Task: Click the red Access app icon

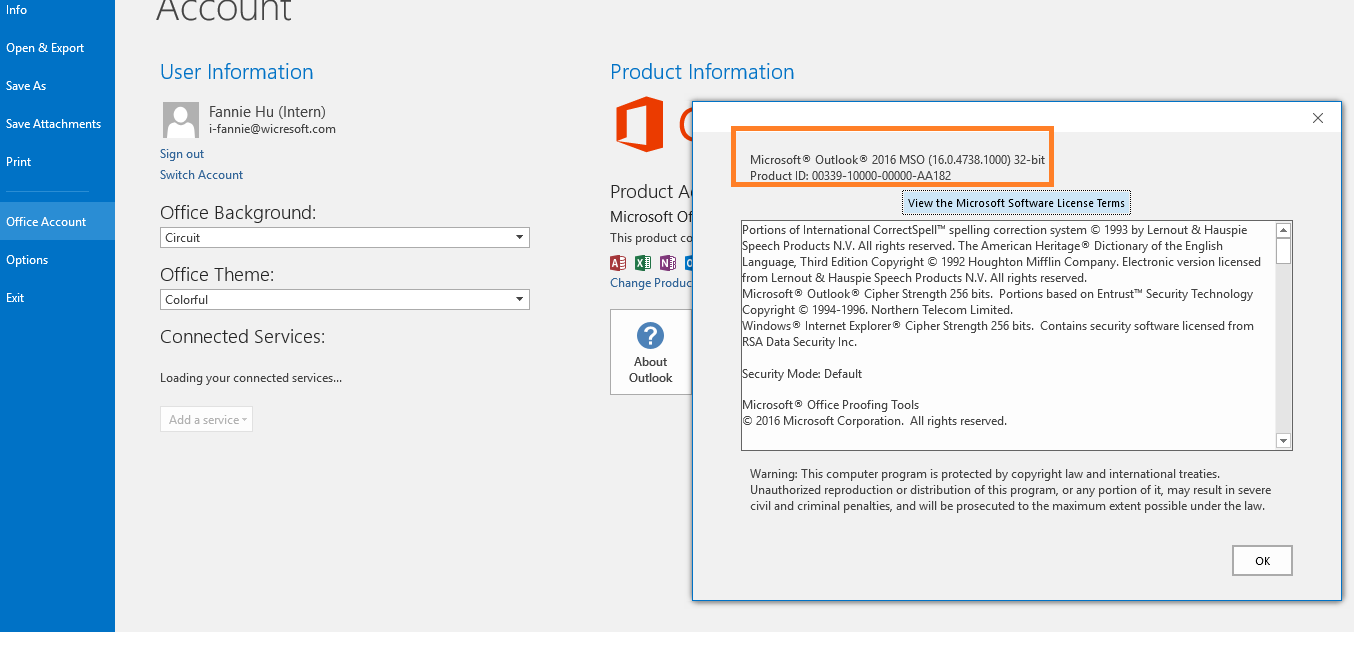Action: coord(618,263)
